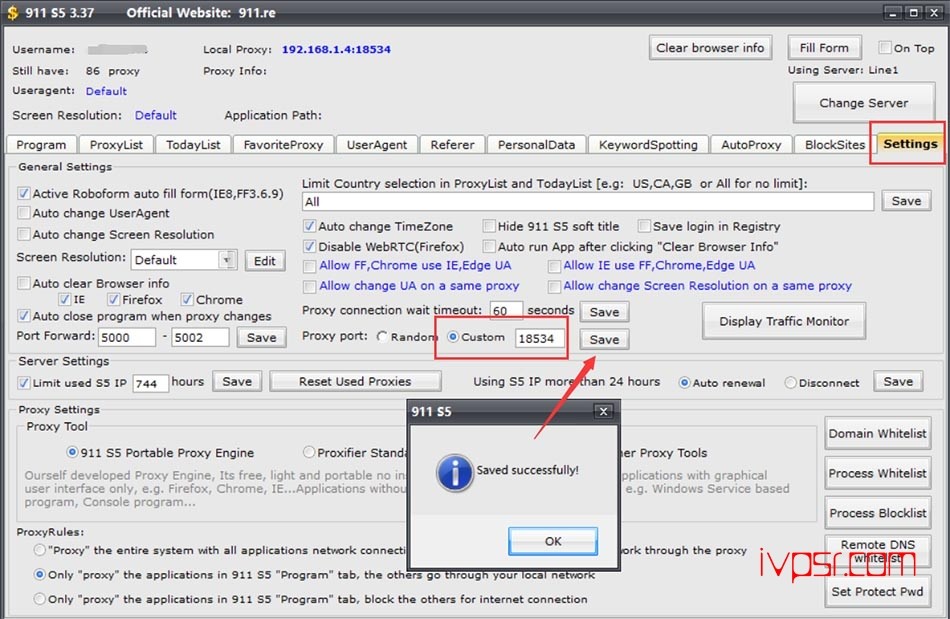Image resolution: width=950 pixels, height=619 pixels.
Task: Select the Random proxy port option
Action: pos(382,336)
